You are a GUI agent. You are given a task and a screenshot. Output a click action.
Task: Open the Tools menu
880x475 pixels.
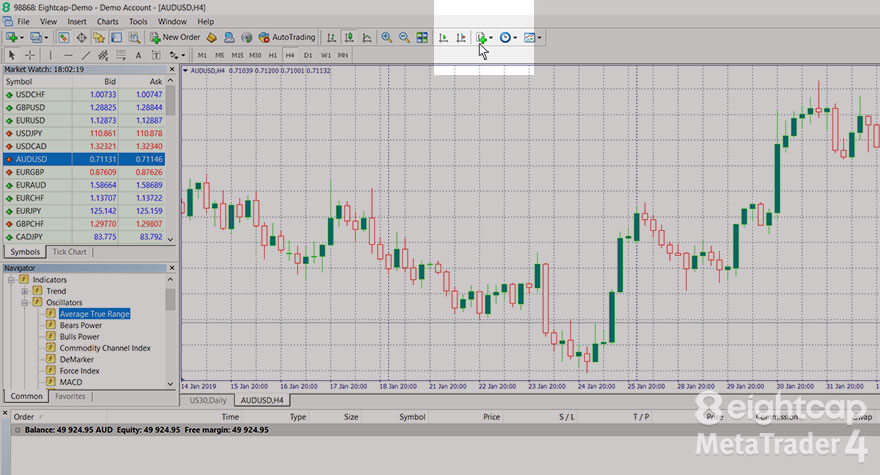(x=138, y=21)
